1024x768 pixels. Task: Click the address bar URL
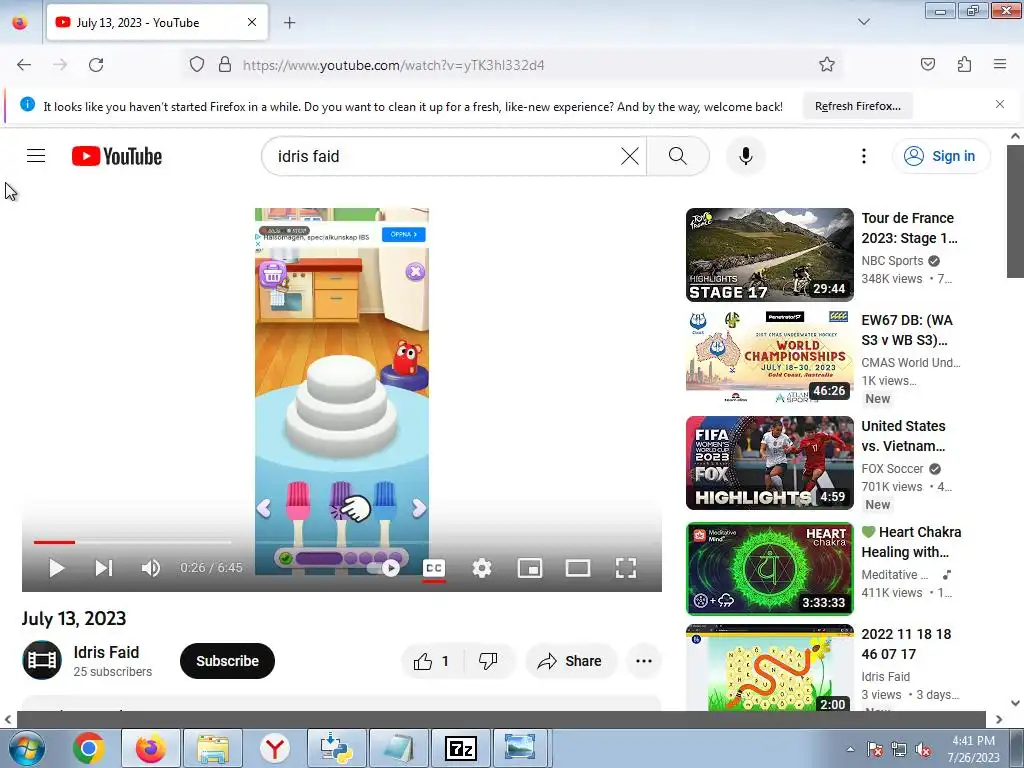(x=394, y=65)
